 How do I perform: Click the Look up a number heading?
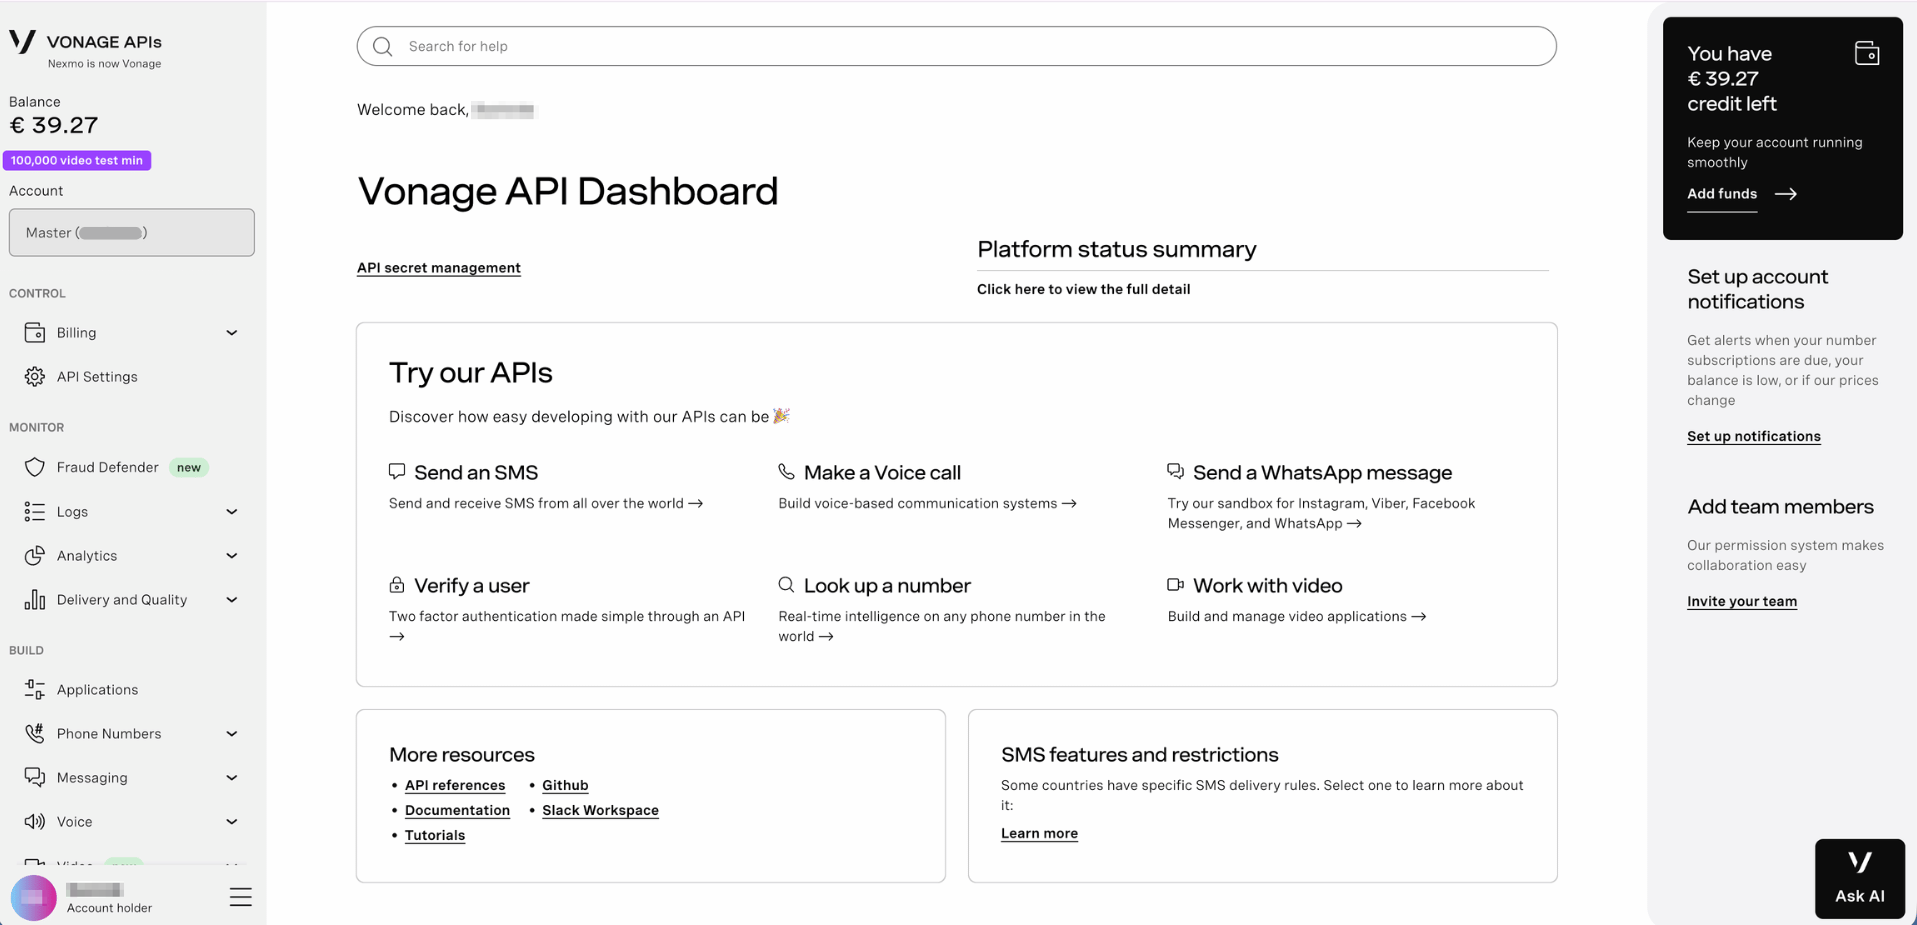887,585
